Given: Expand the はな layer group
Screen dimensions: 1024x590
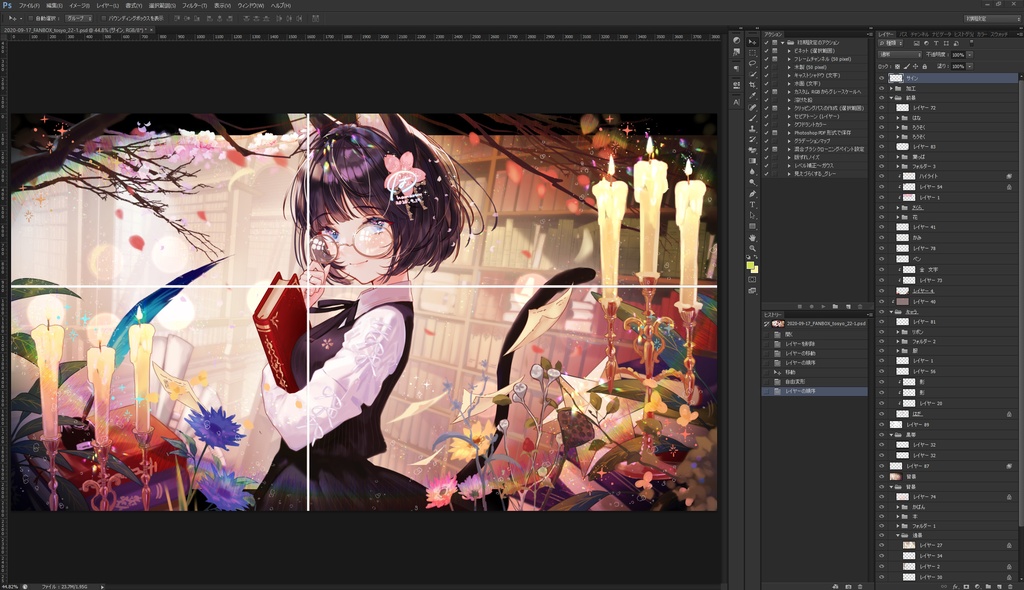Looking at the screenshot, I should click(898, 118).
